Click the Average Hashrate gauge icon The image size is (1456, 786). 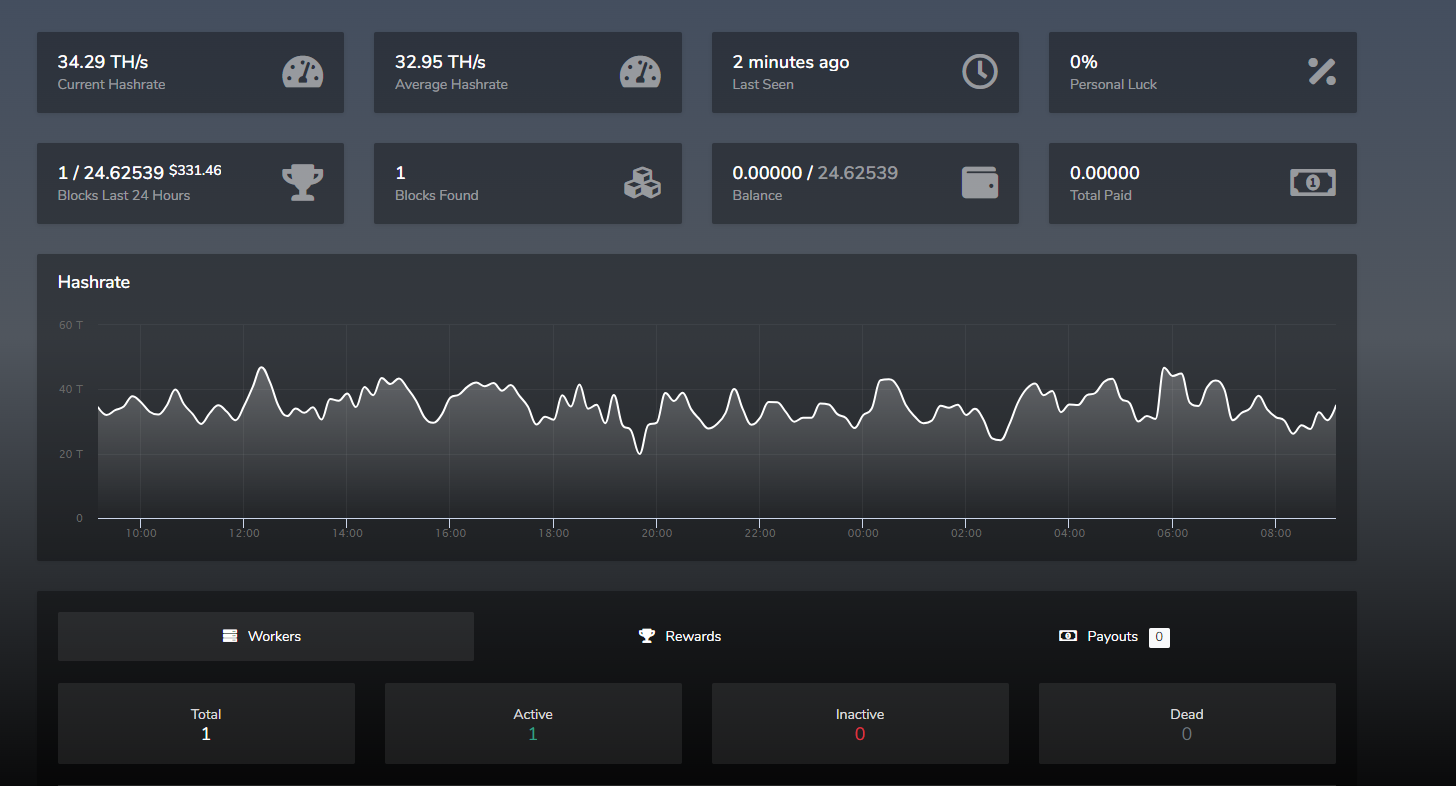[641, 72]
